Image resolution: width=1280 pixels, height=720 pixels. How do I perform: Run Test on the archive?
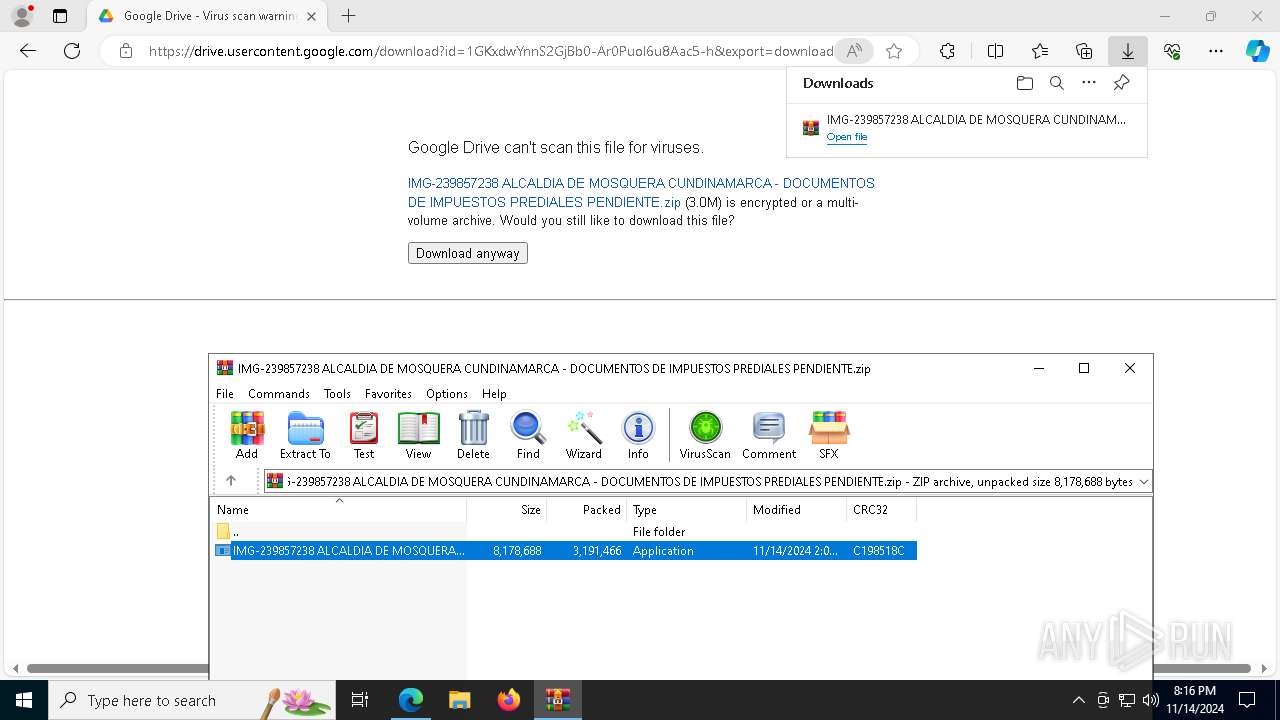[364, 435]
